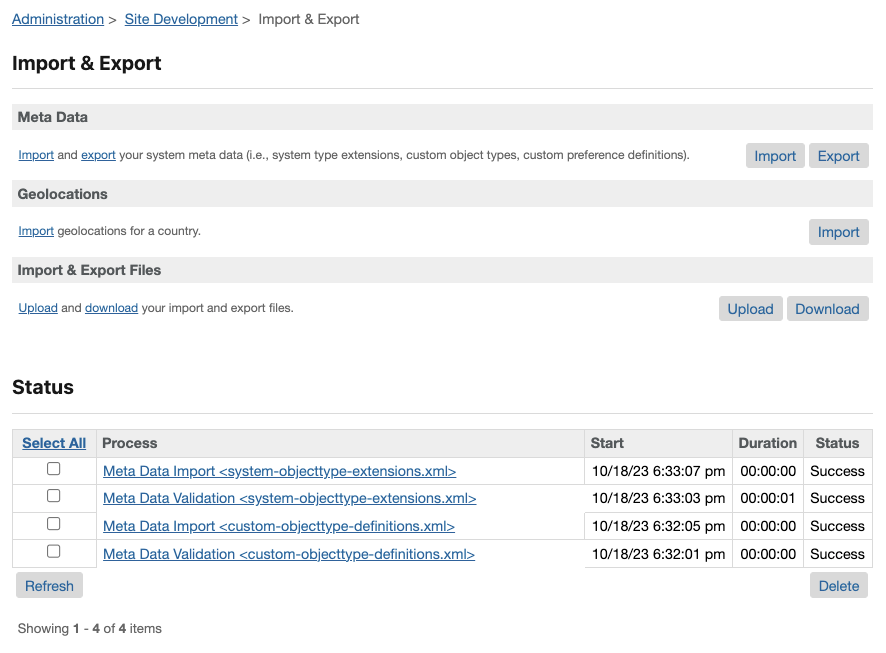Check the box for the custom-objecttype-definitions import row
This screenshot has height=653, width=886.
click(x=54, y=523)
